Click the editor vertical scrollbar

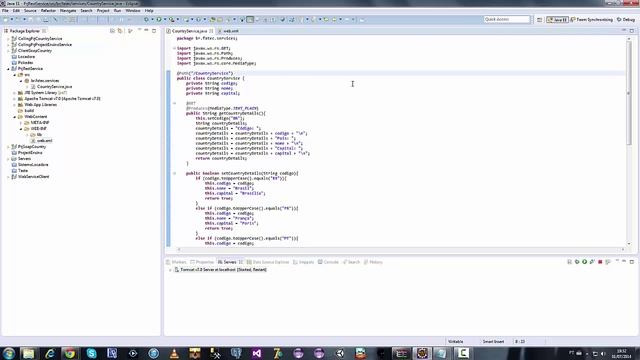(629, 92)
